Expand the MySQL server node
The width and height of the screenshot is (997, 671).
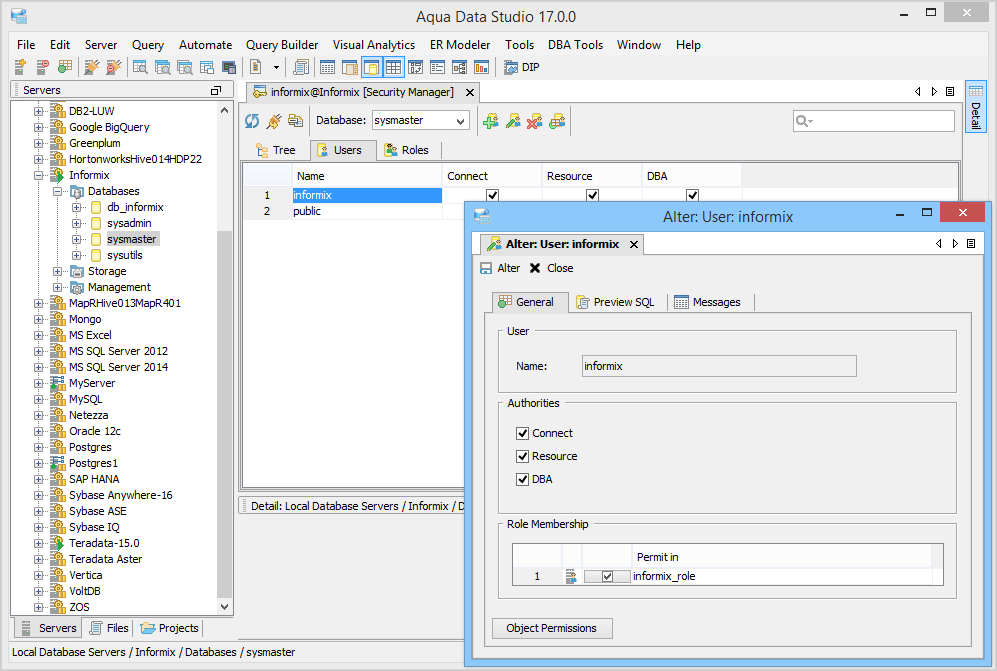pos(39,399)
